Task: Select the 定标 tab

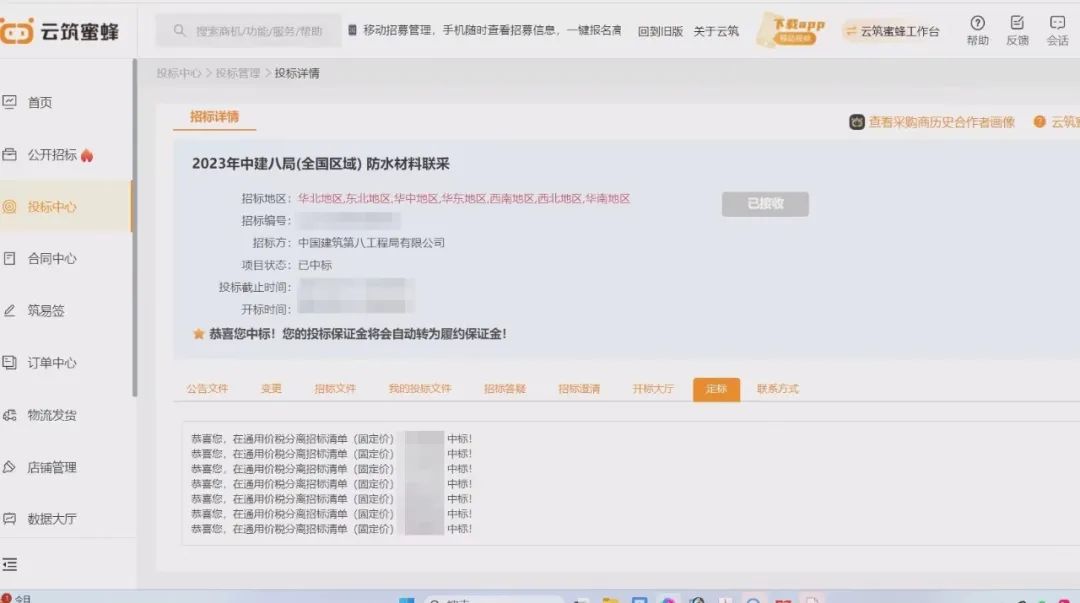Action: point(716,389)
